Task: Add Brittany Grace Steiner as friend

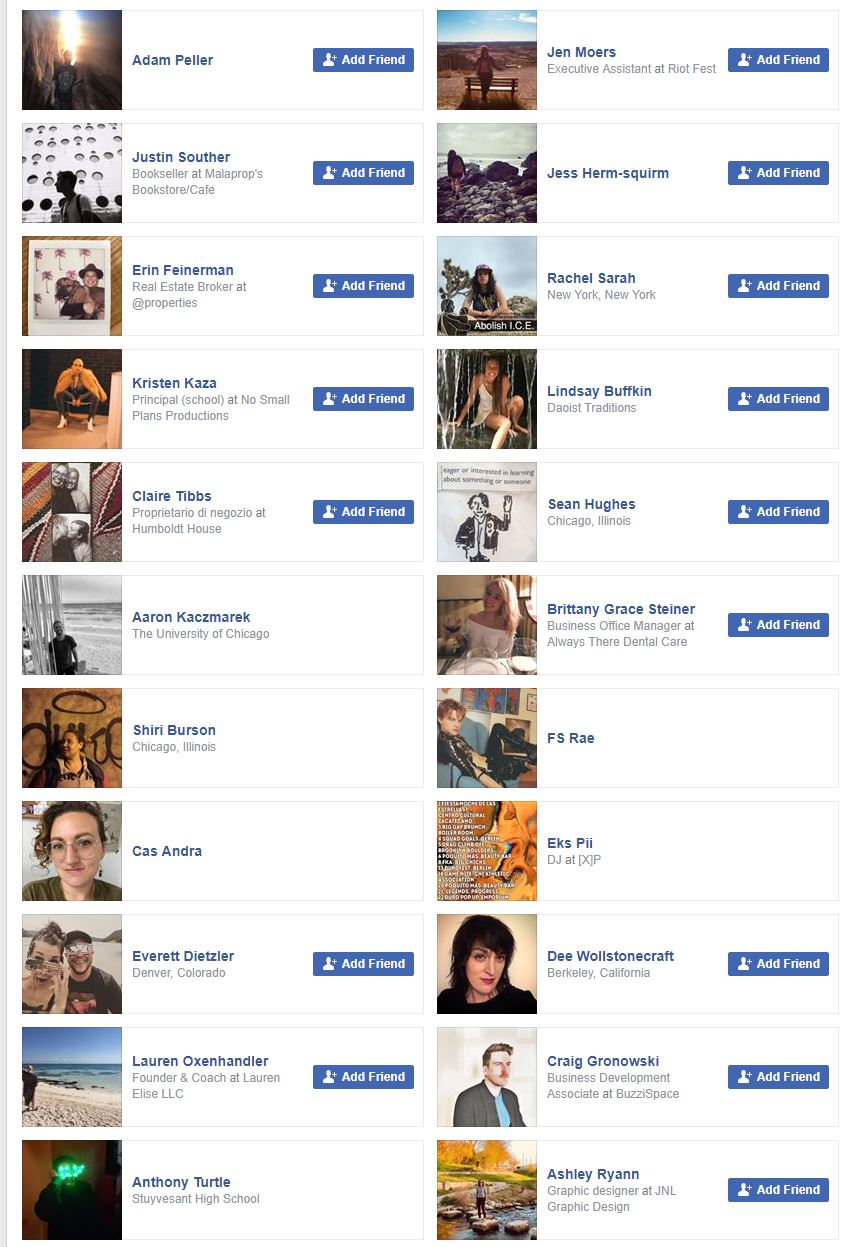Action: pos(778,625)
